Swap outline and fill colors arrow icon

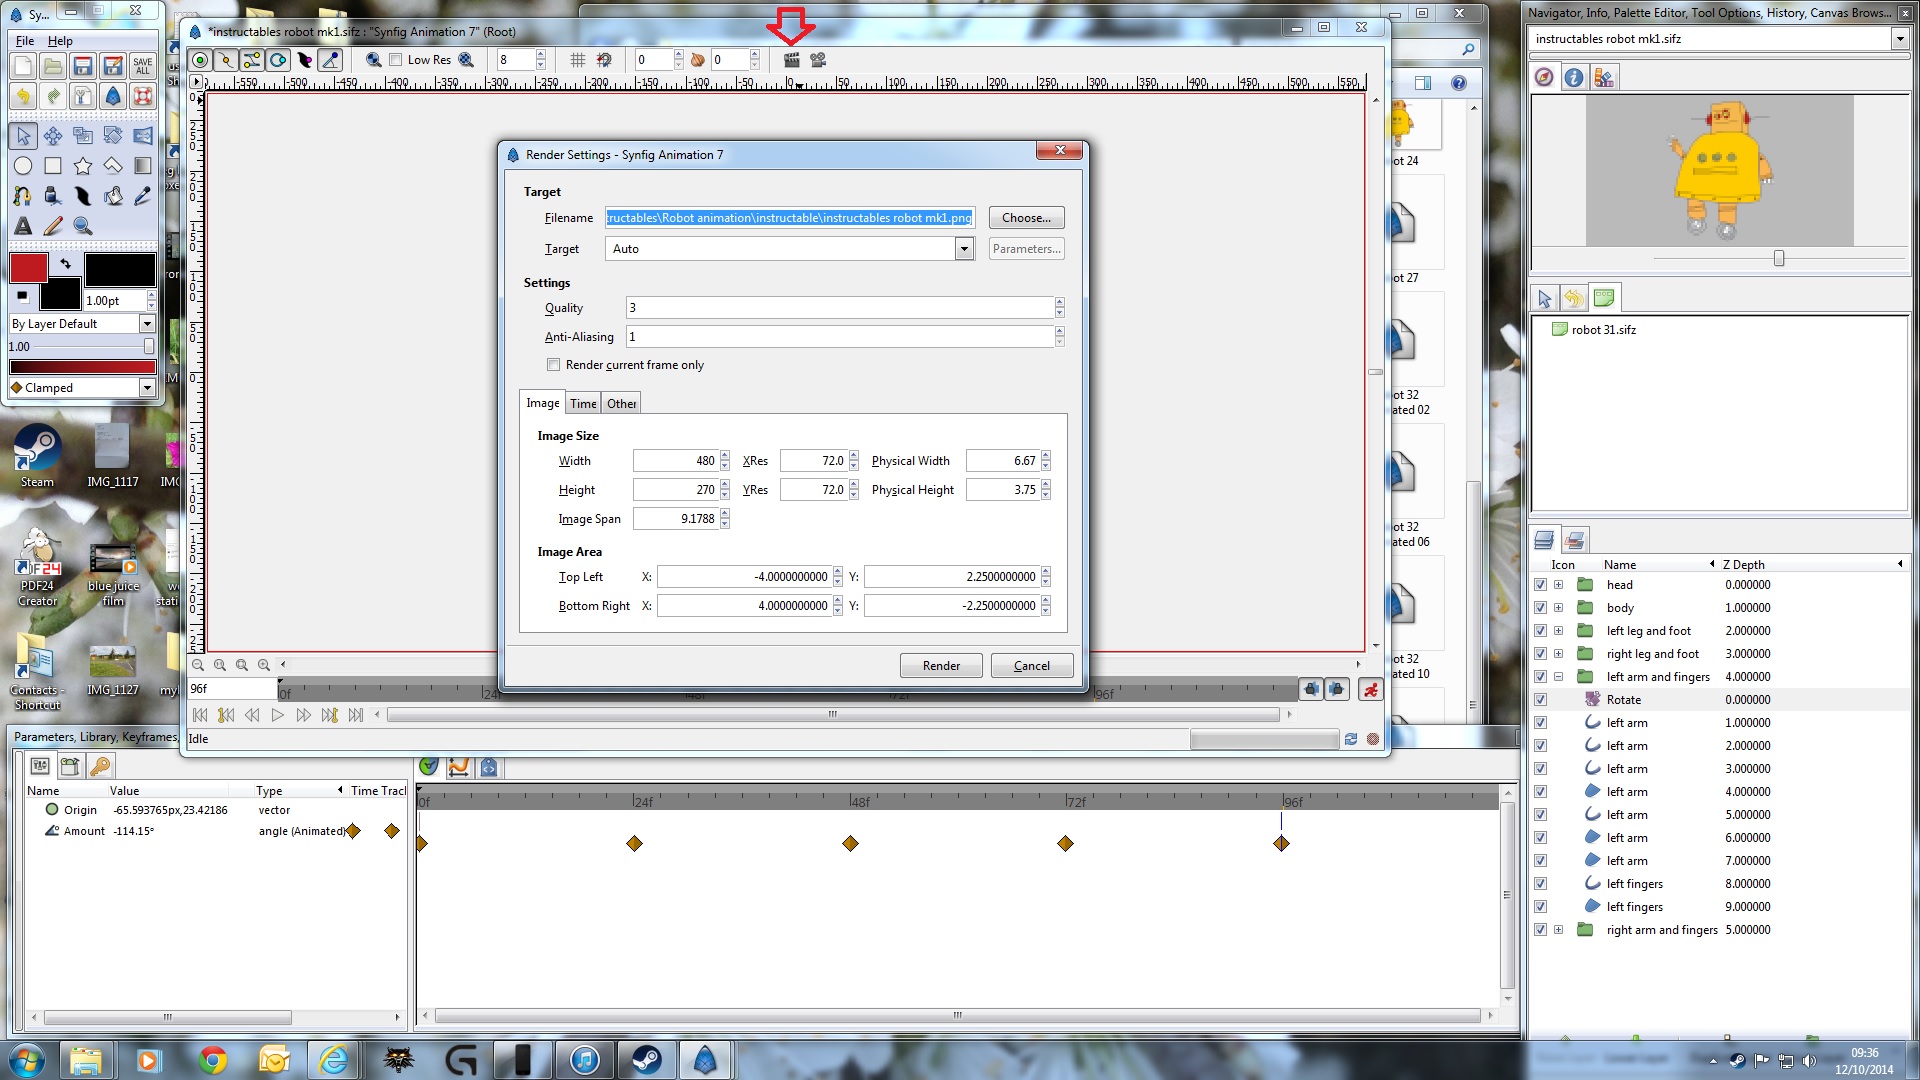tap(66, 264)
